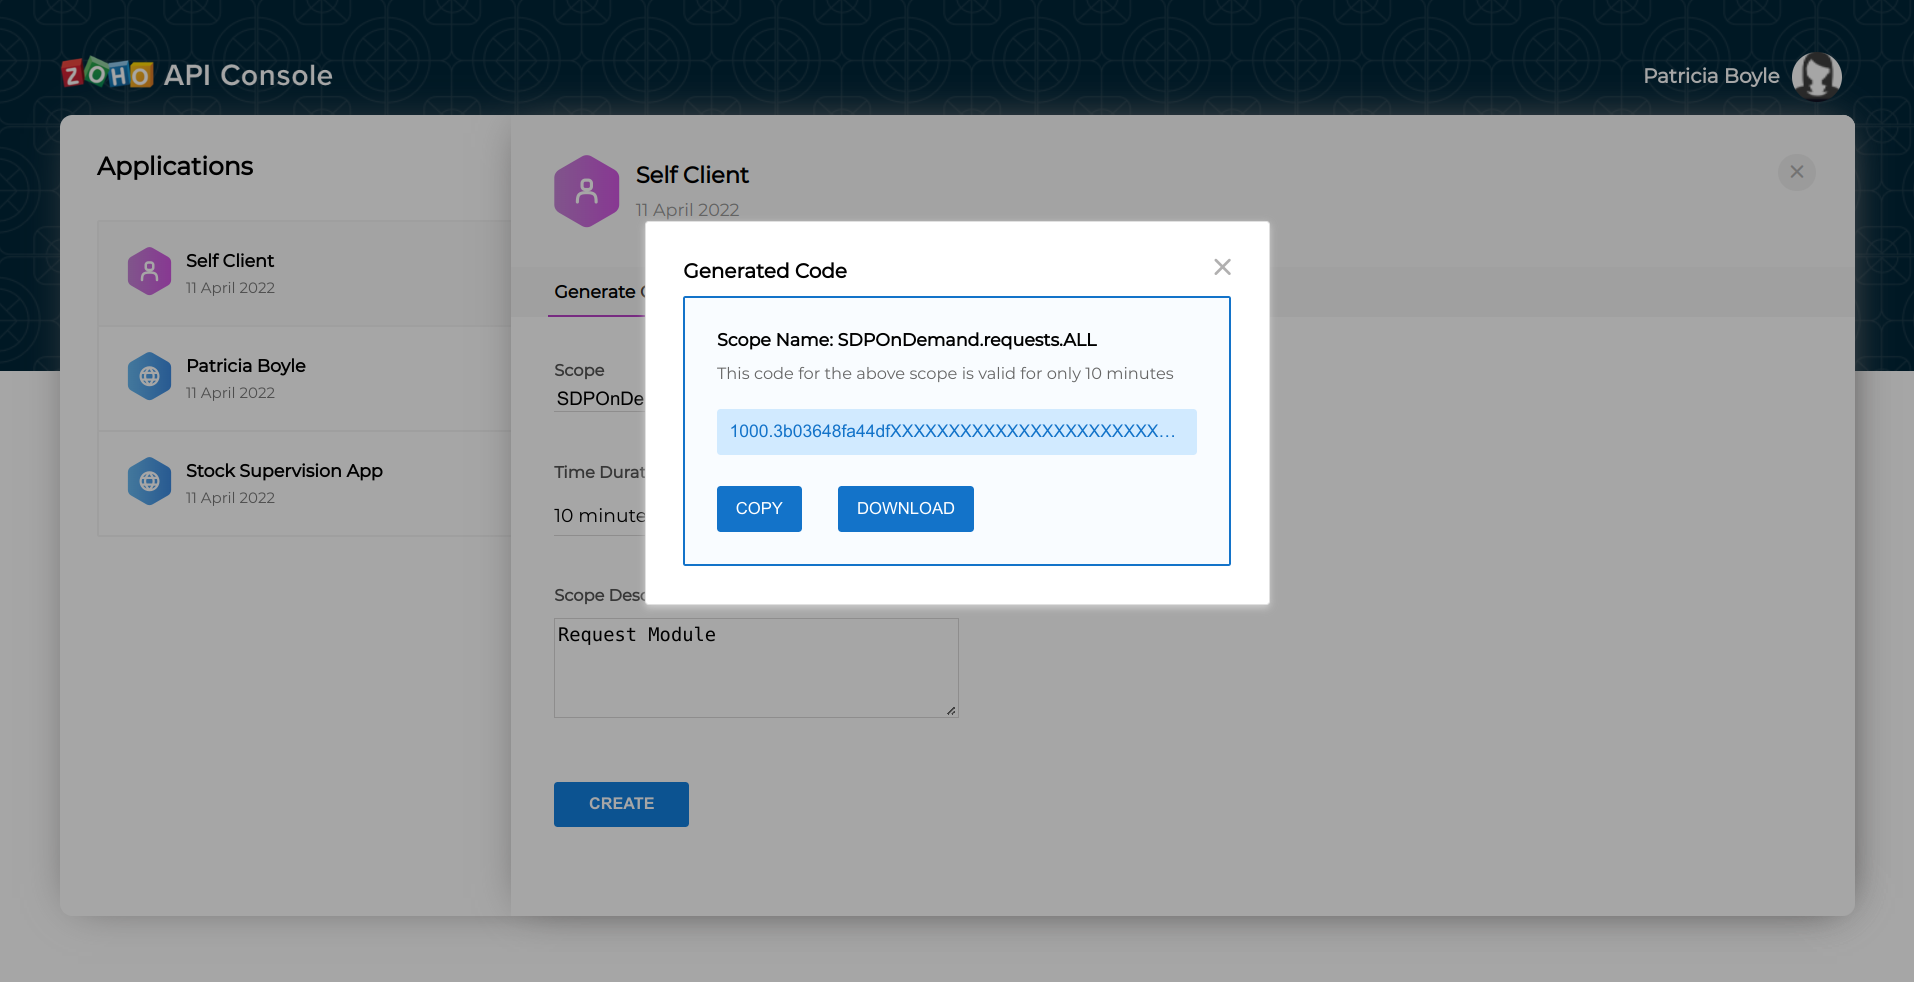Image resolution: width=1914 pixels, height=982 pixels.
Task: Select Self Client application name
Action: (230, 261)
